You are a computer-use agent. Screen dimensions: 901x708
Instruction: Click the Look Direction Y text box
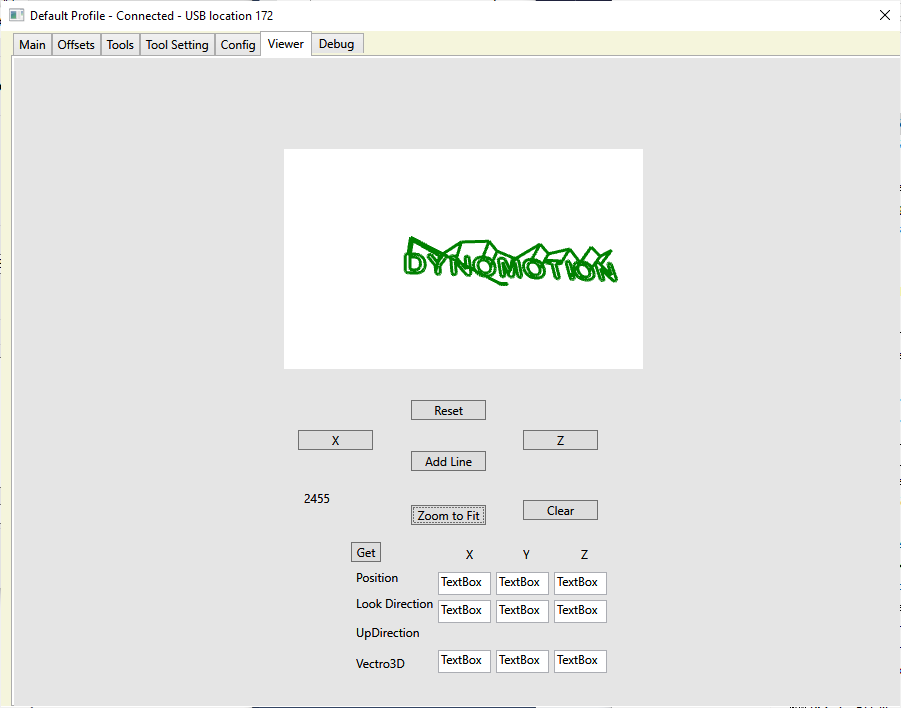(x=522, y=610)
